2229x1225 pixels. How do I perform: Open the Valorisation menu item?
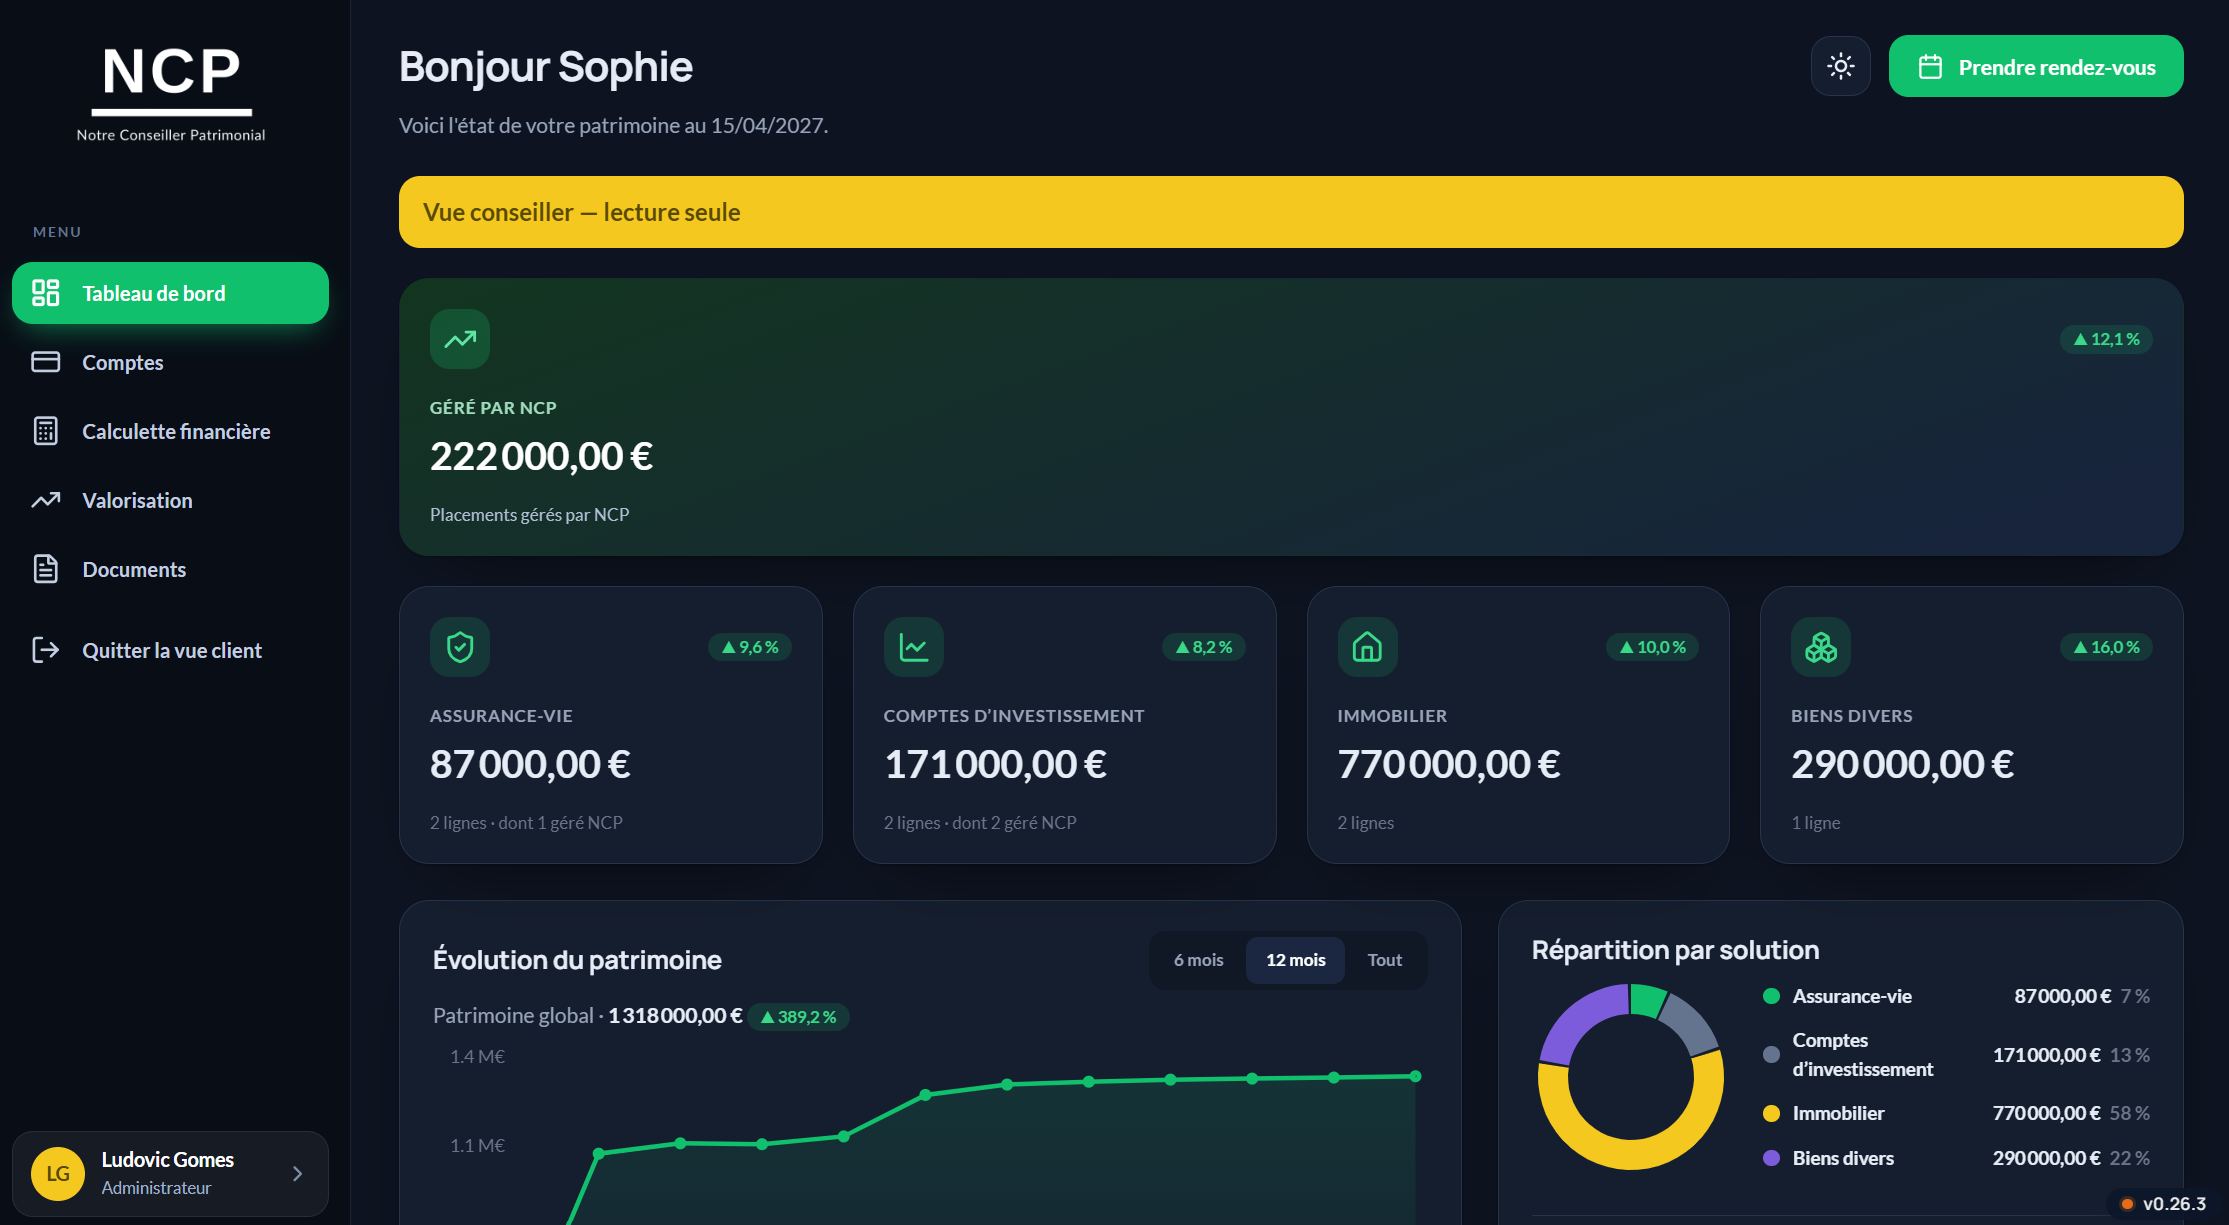point(170,500)
